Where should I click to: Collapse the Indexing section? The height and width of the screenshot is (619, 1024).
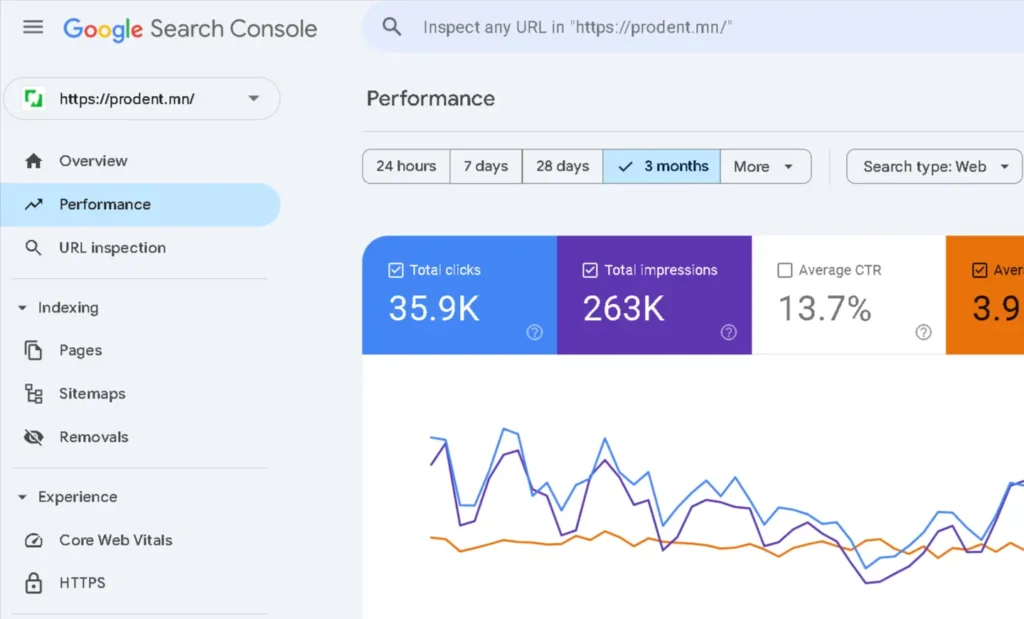click(22, 308)
